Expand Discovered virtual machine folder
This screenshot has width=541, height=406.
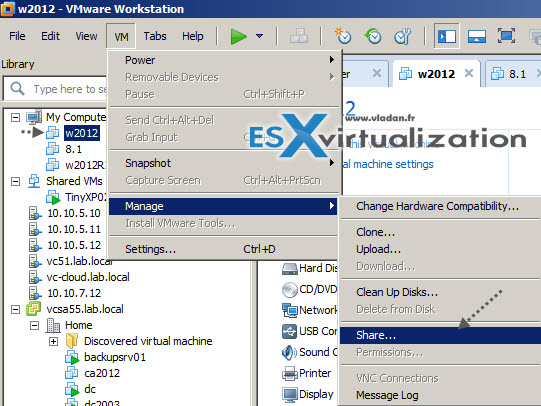coord(53,341)
